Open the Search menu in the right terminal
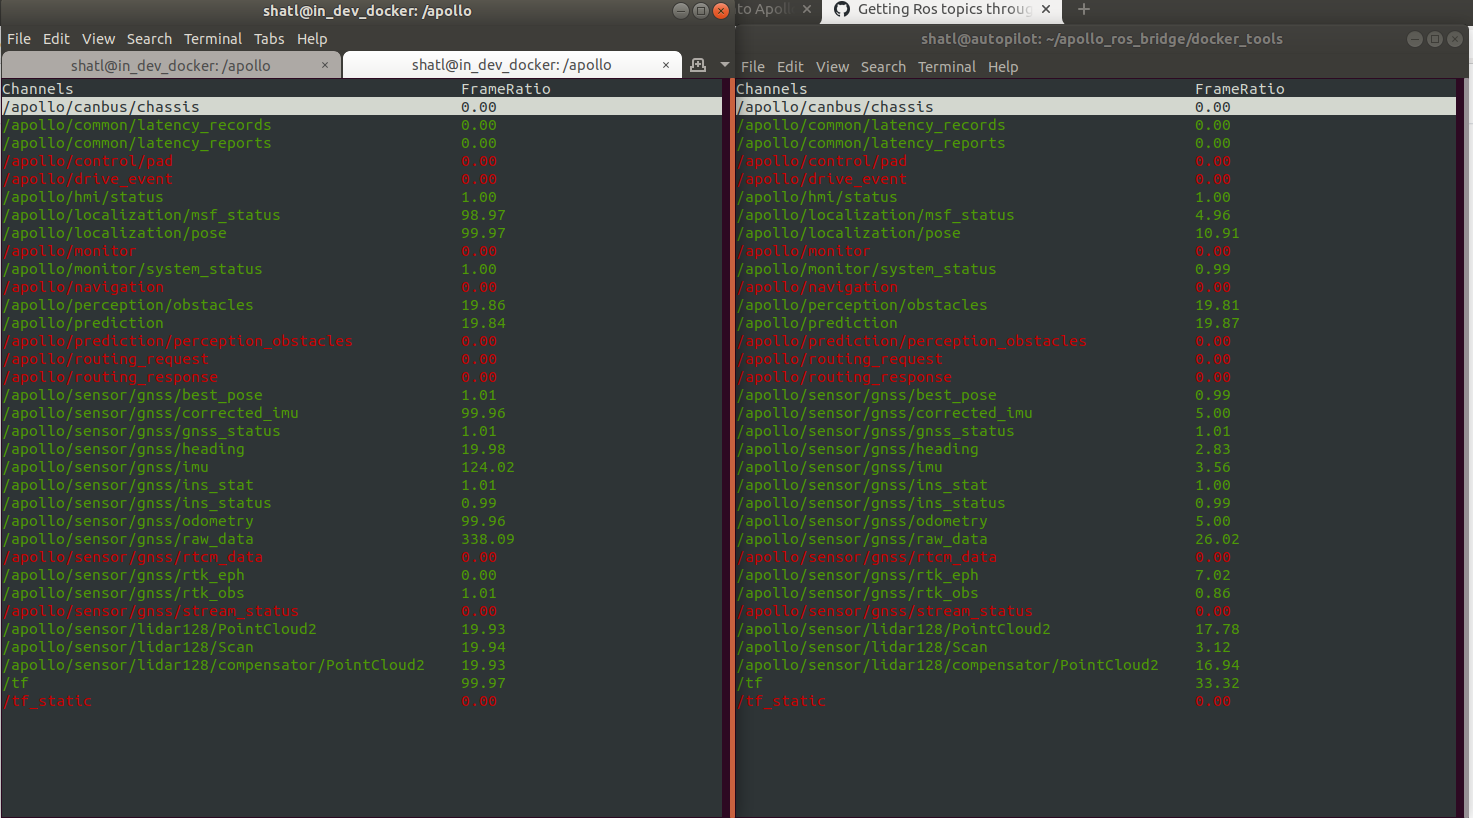This screenshot has width=1473, height=818. (883, 66)
